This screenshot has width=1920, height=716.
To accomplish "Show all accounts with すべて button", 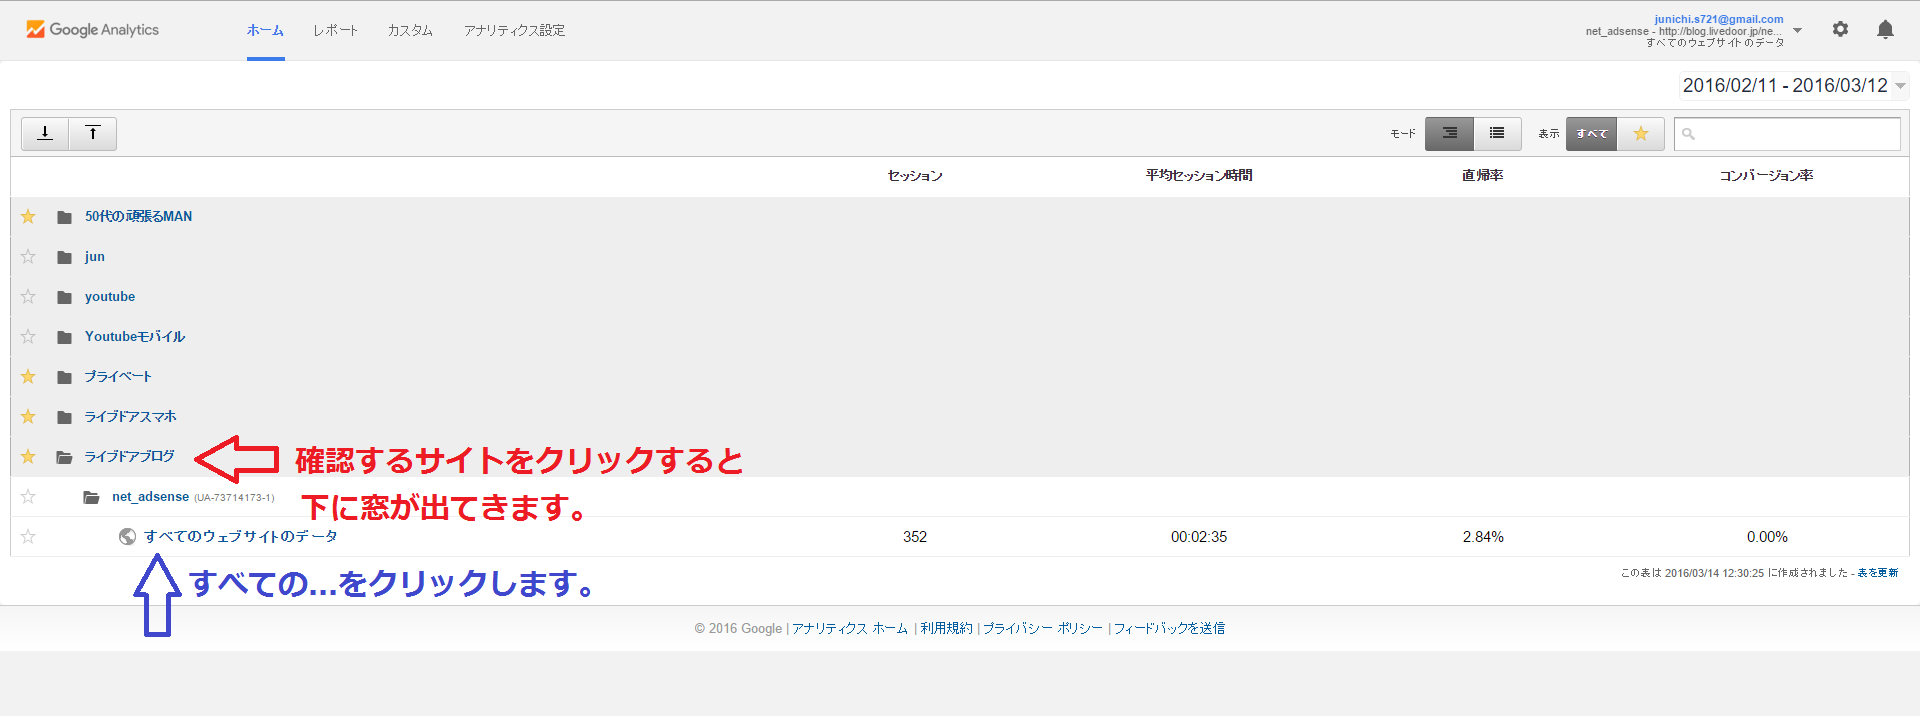I will (1591, 133).
